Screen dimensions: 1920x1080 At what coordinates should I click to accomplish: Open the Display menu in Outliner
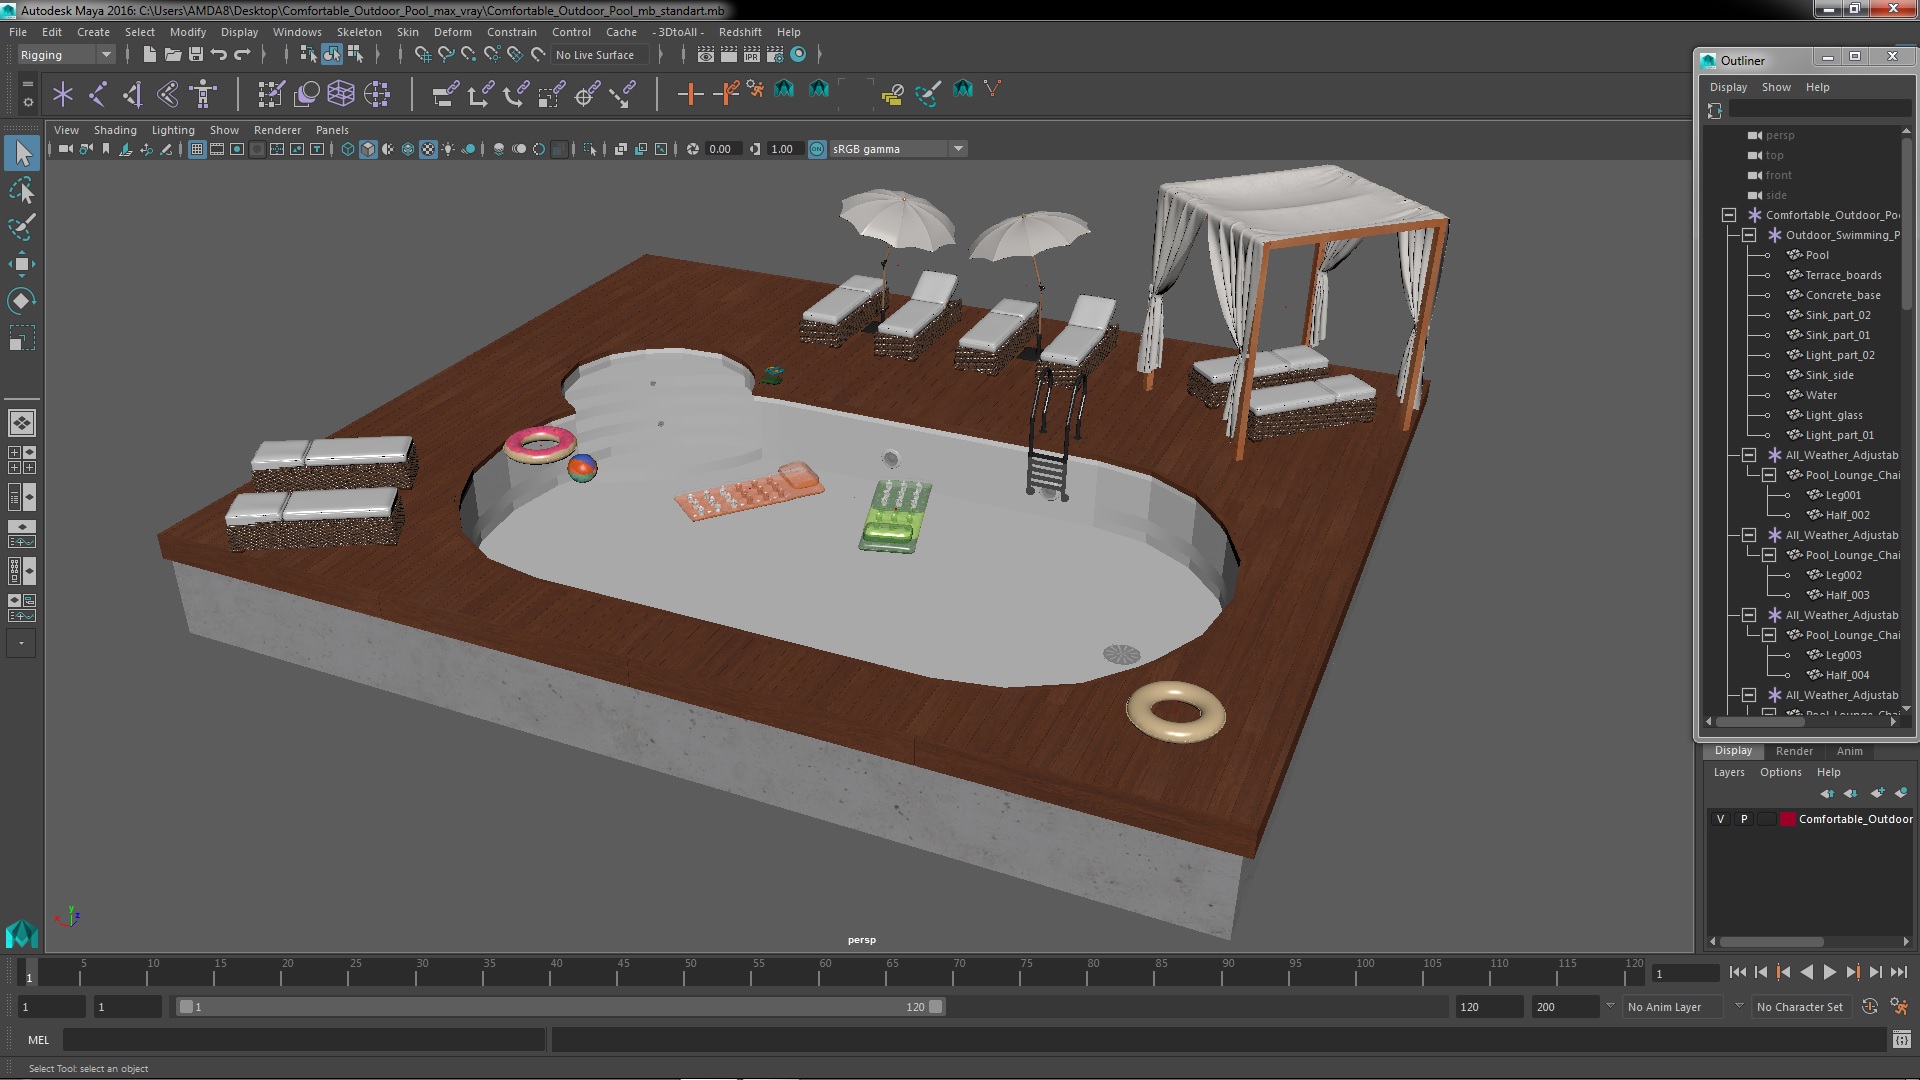[1727, 87]
